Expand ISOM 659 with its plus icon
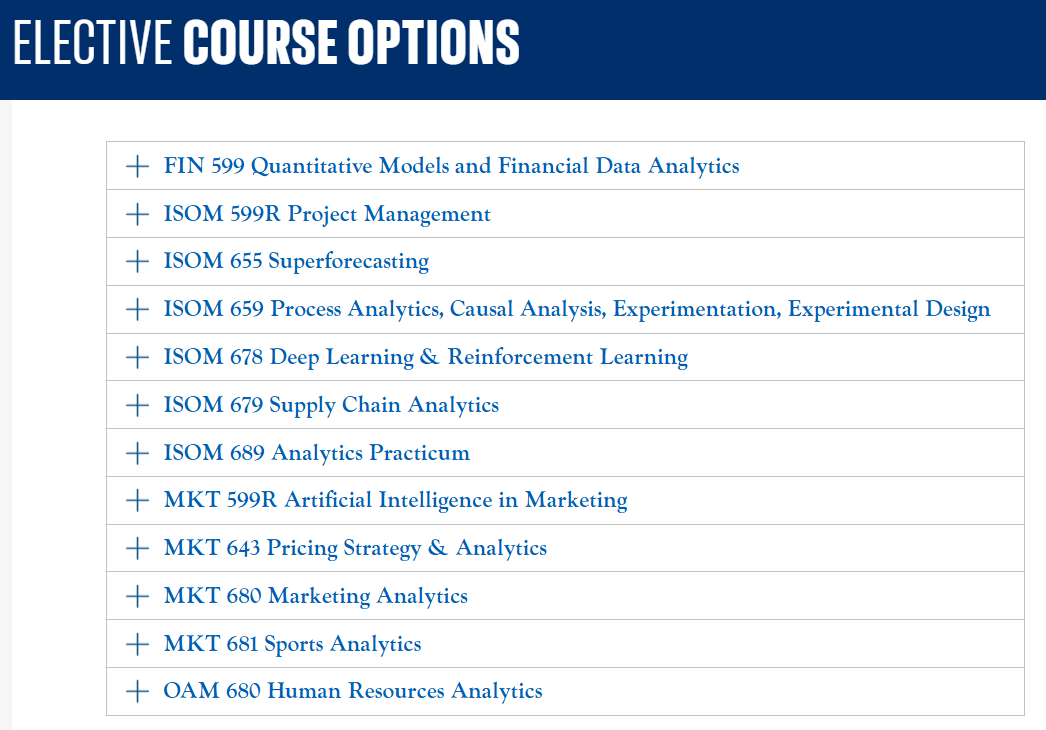This screenshot has width=1046, height=730. 137,310
